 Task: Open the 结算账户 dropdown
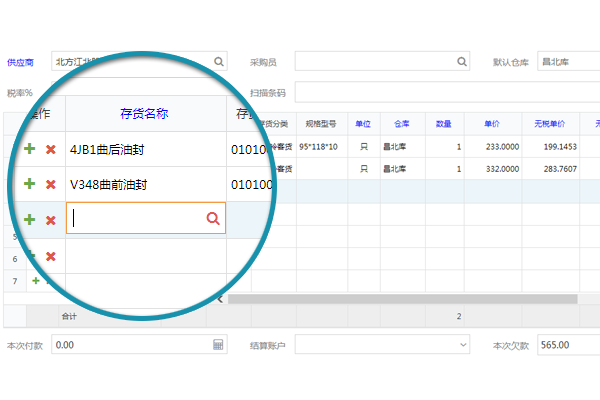(382, 344)
